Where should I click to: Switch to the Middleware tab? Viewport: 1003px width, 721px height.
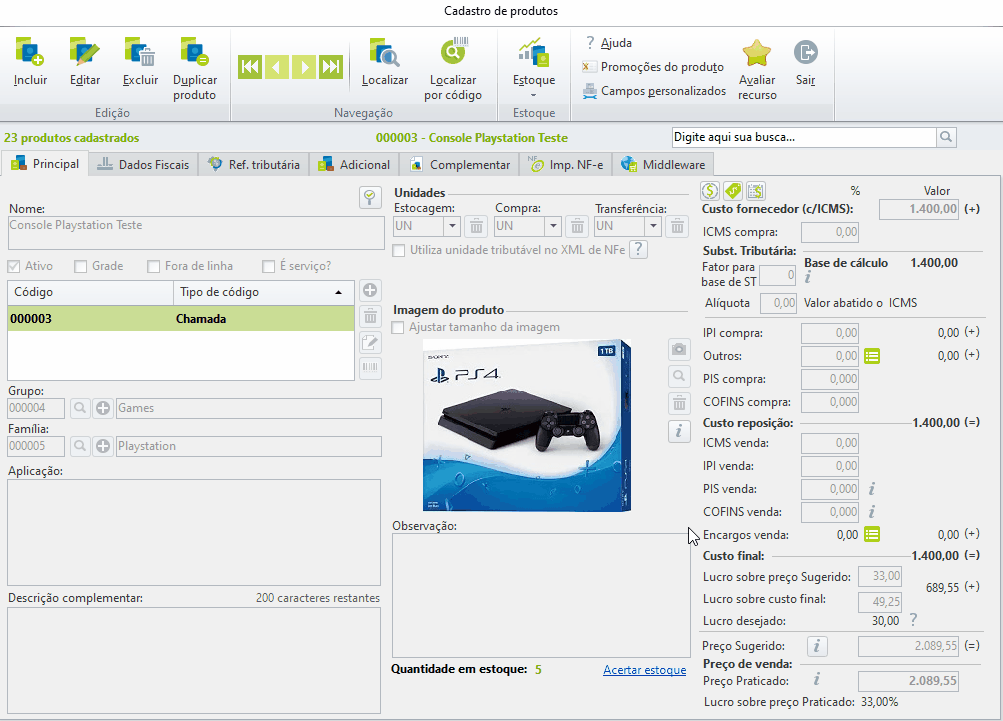point(663,164)
